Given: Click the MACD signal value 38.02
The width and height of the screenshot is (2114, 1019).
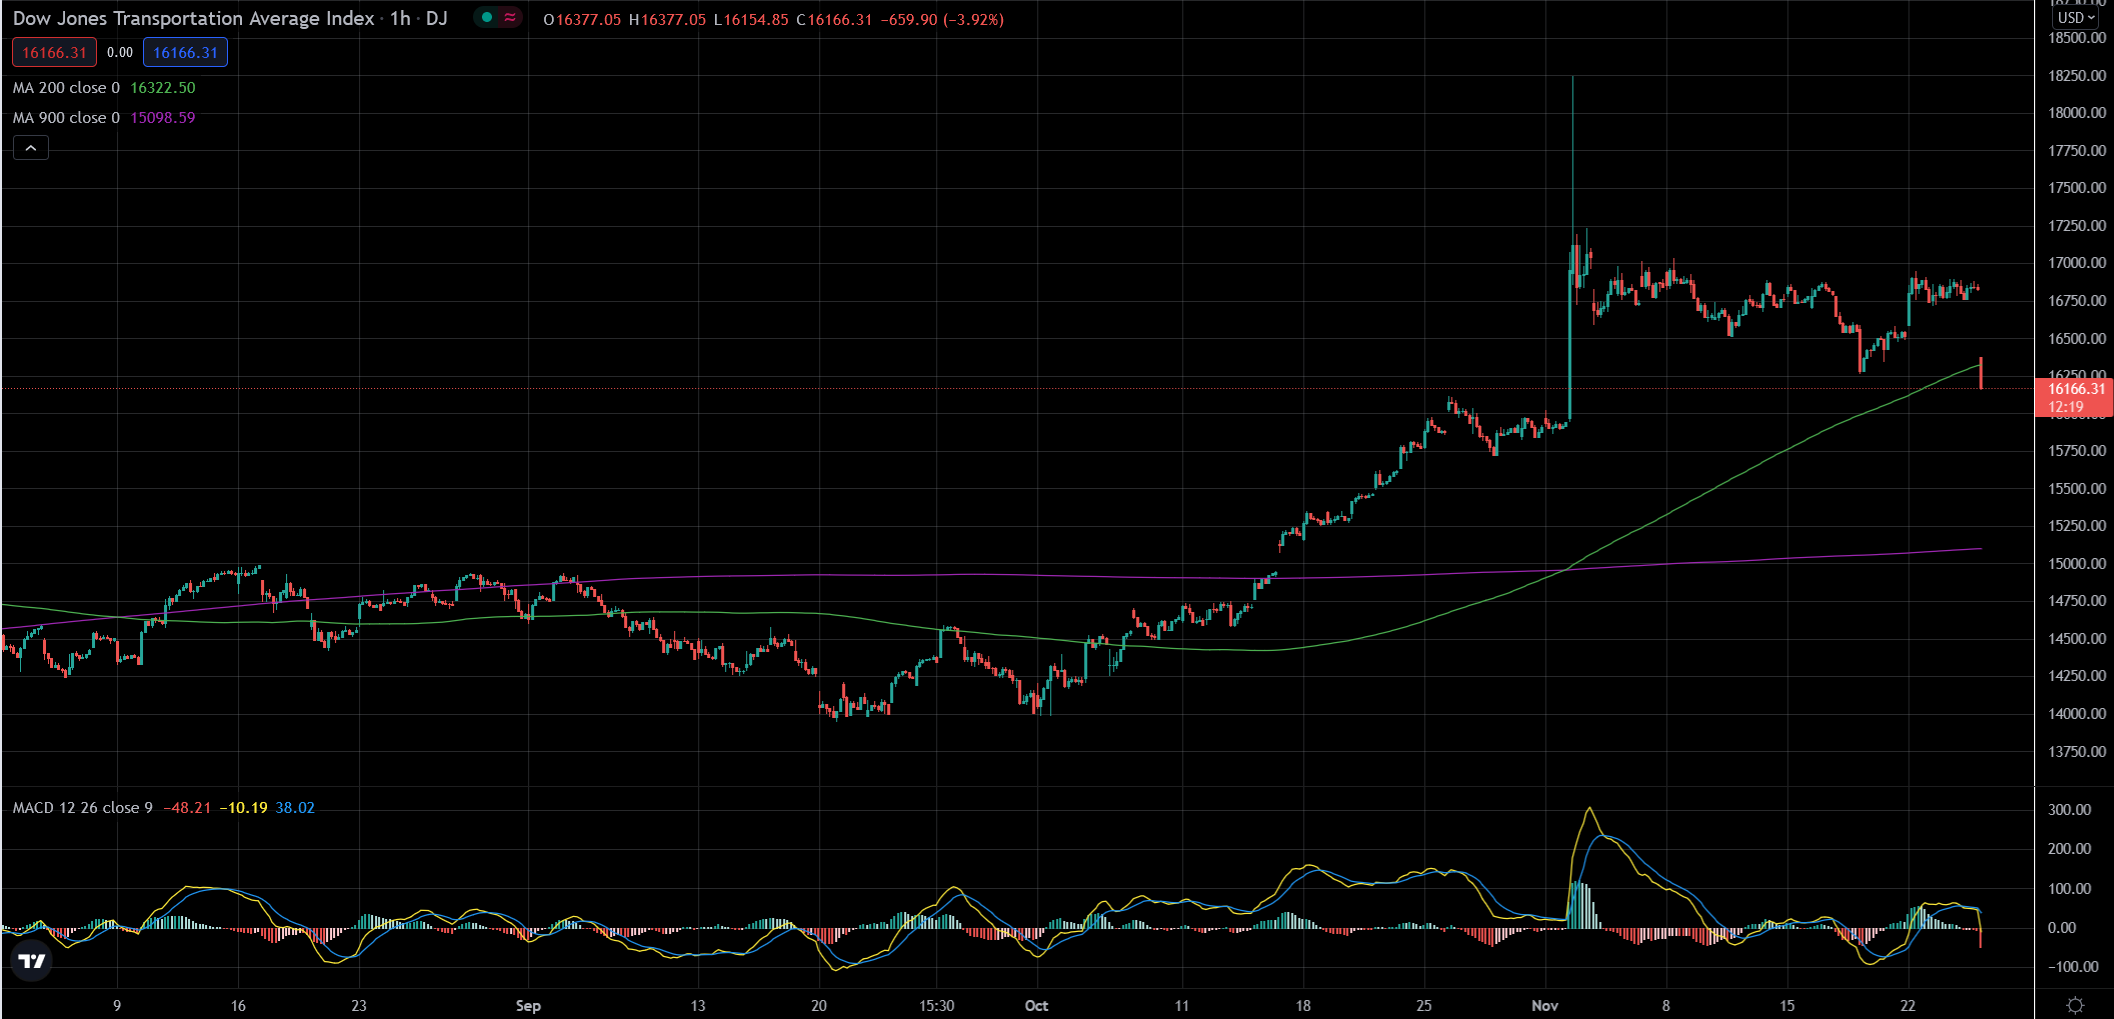Looking at the screenshot, I should coord(295,808).
